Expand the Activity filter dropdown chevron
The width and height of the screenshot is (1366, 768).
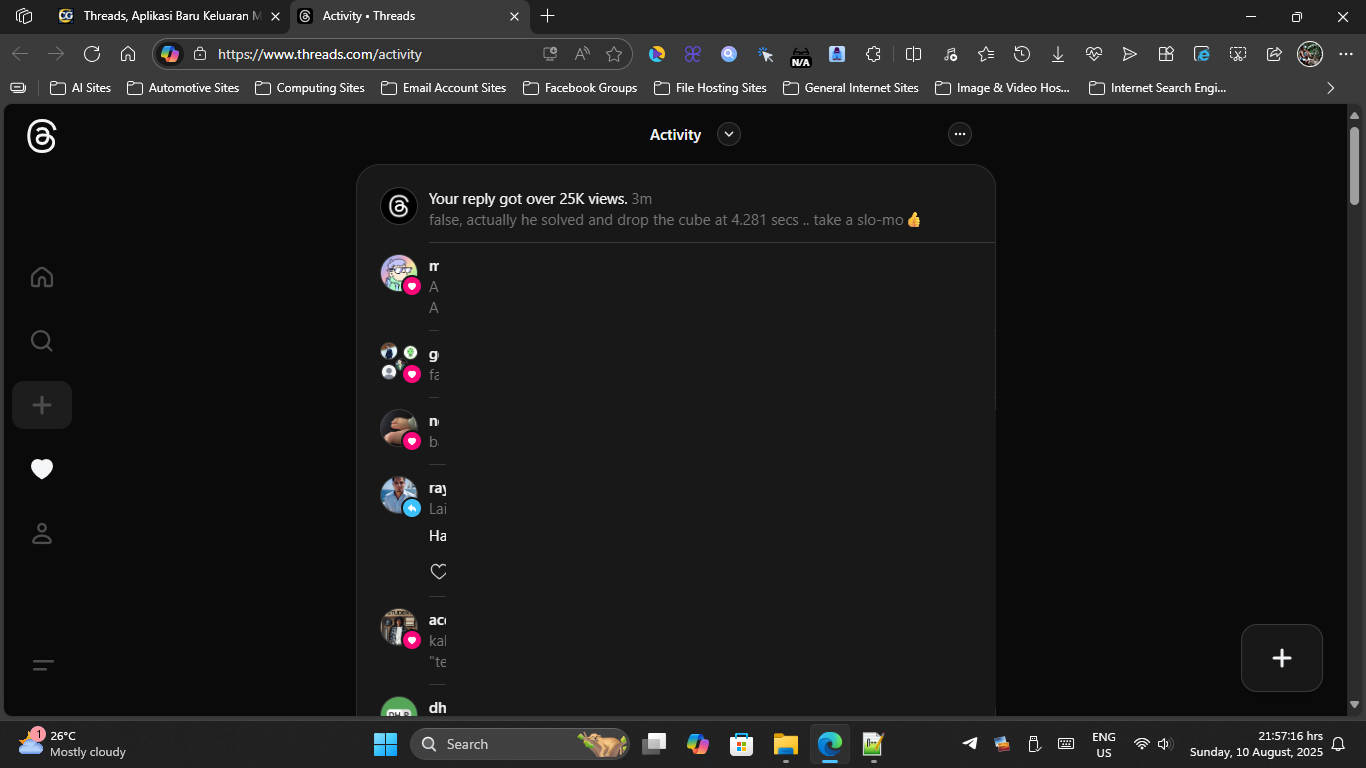(x=729, y=134)
